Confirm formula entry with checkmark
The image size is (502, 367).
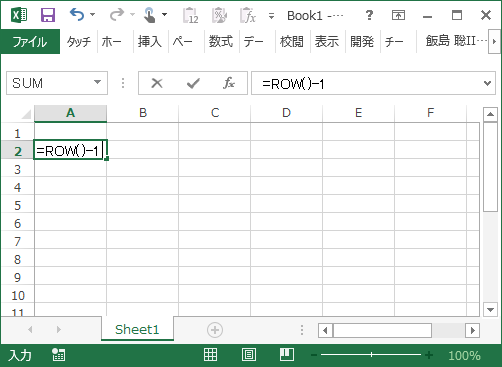point(193,83)
